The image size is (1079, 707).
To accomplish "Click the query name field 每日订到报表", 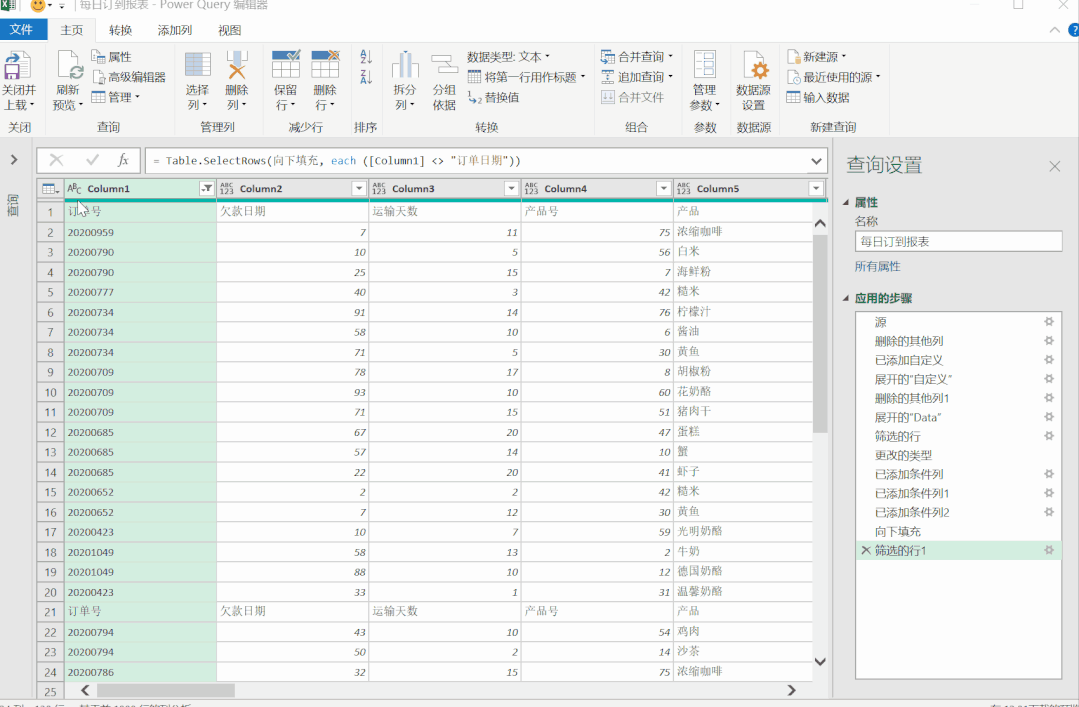I will click(957, 241).
